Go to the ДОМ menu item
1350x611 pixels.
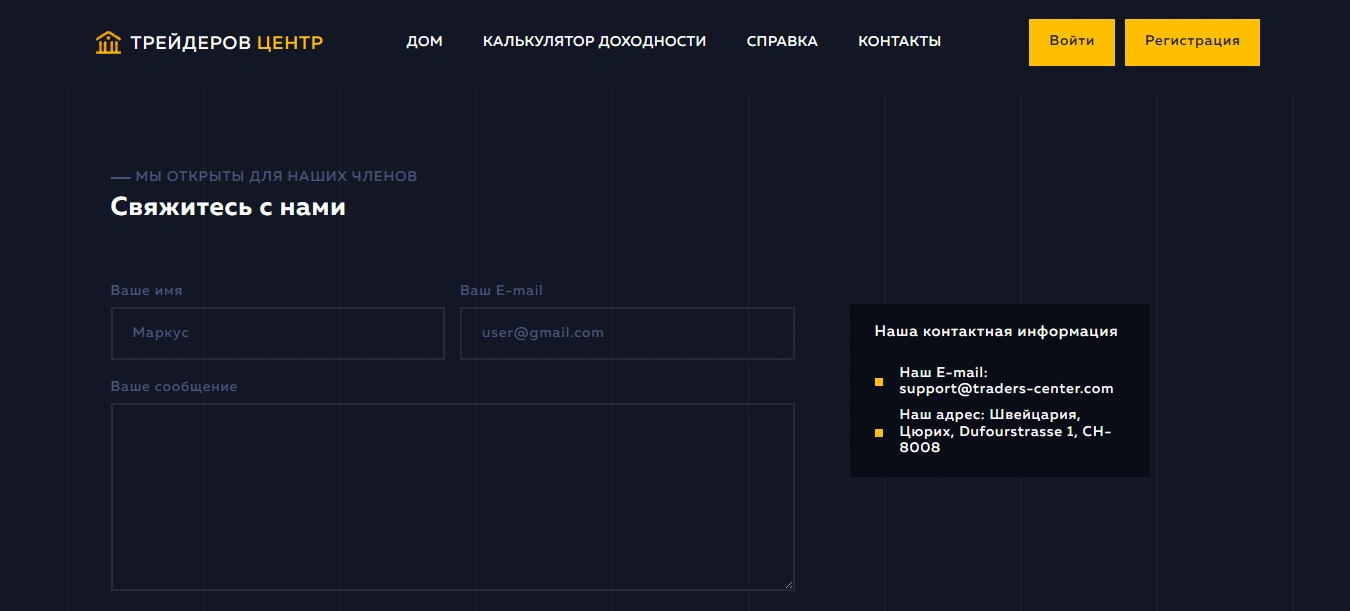pos(424,41)
